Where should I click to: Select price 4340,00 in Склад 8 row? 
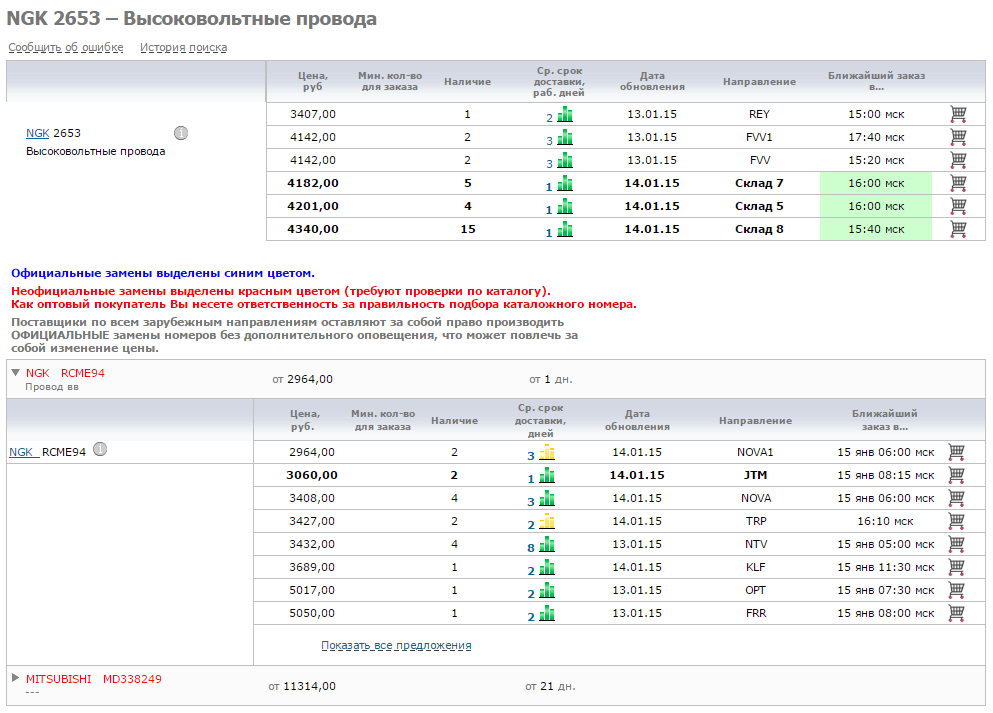click(x=313, y=229)
